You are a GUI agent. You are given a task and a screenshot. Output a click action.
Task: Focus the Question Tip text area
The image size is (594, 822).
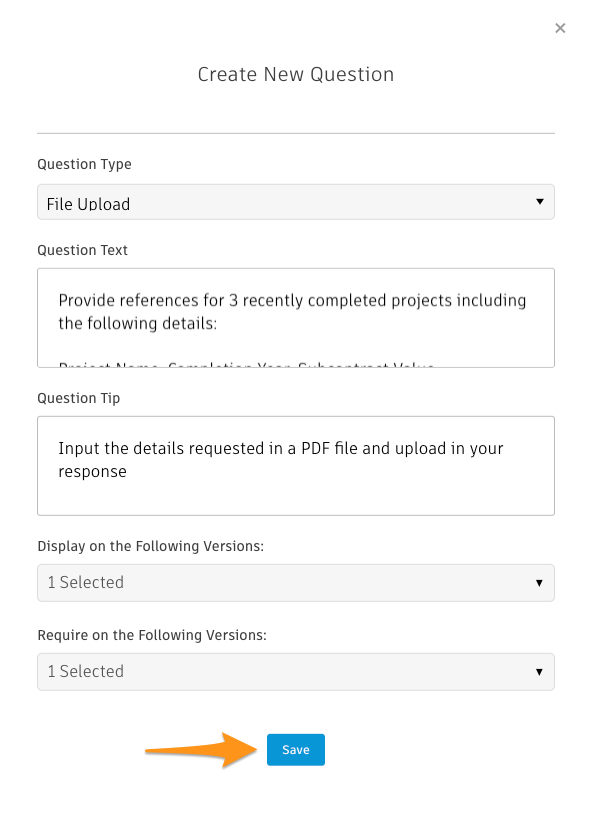(296, 466)
